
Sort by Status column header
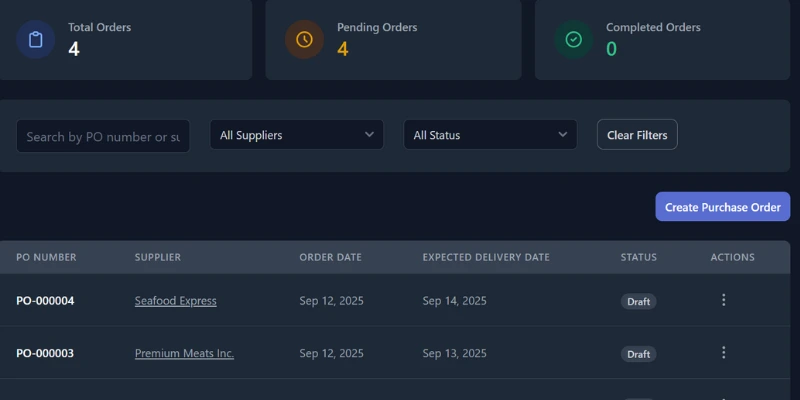(x=638, y=257)
